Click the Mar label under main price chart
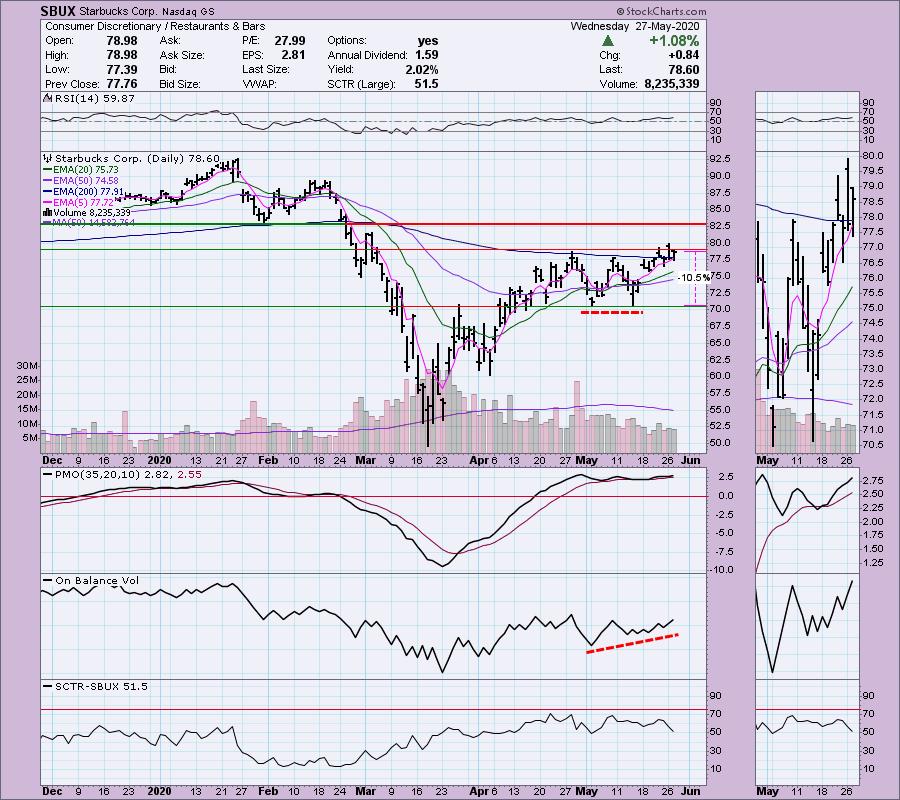This screenshot has width=900, height=800. pos(366,460)
